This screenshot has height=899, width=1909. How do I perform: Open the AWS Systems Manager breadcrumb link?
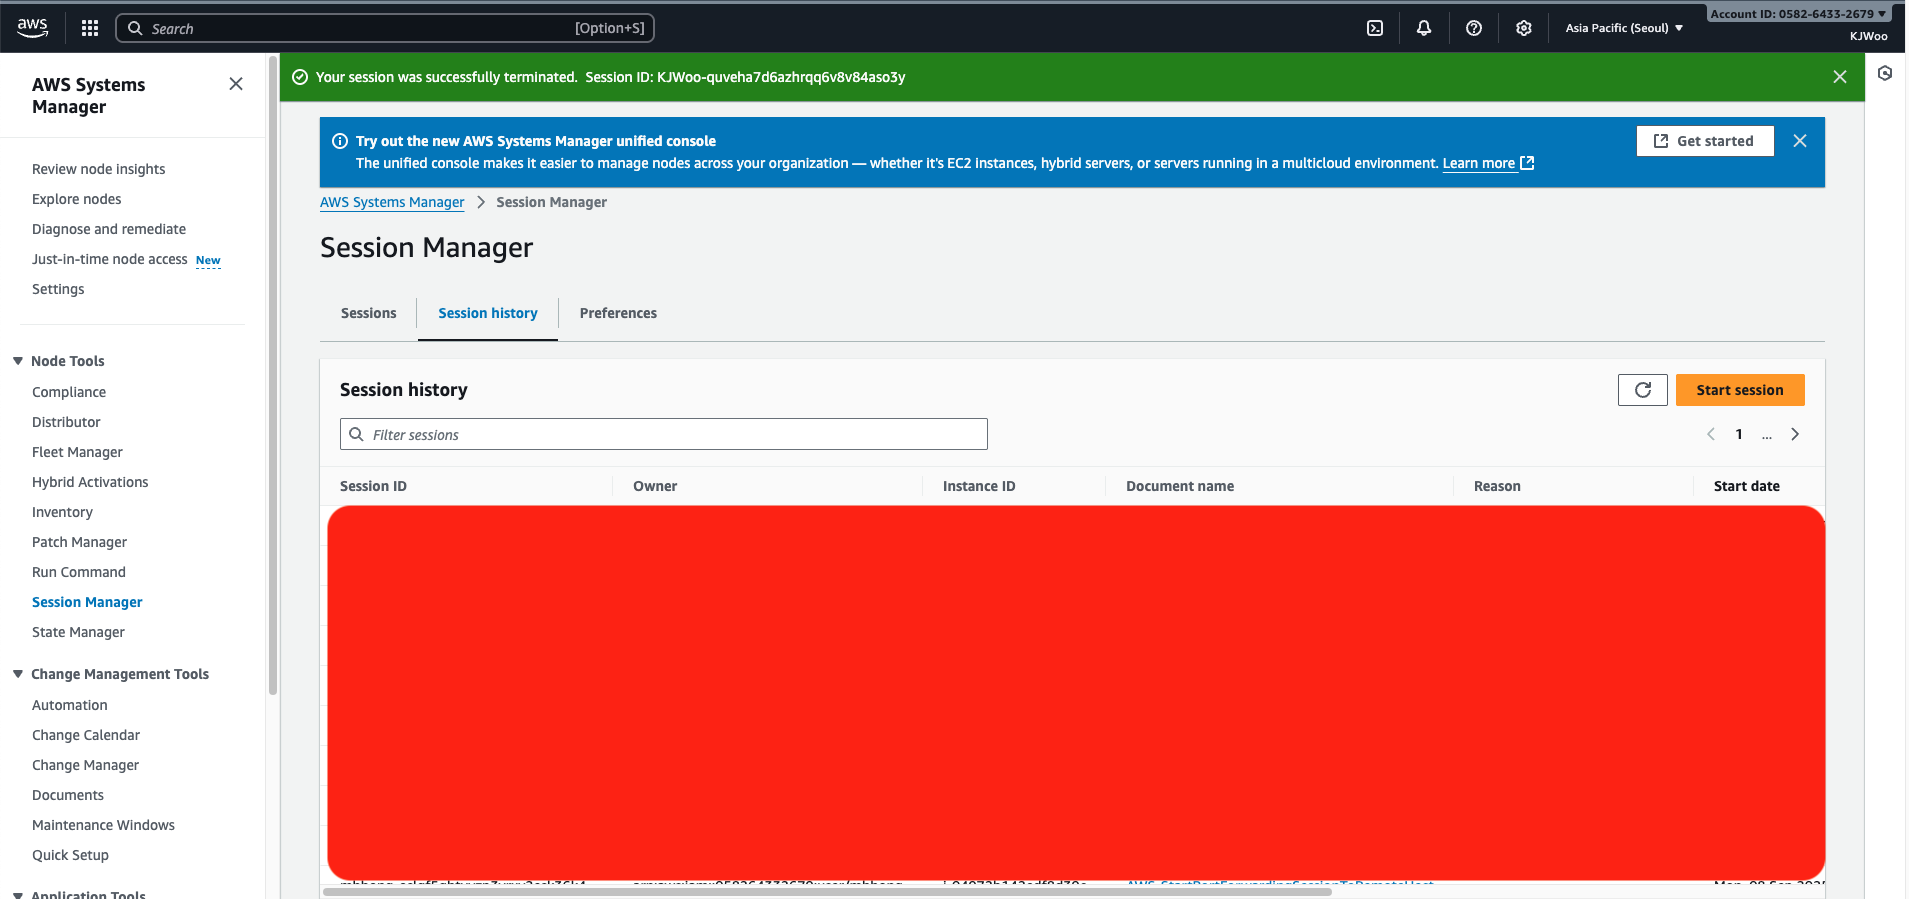tap(392, 202)
